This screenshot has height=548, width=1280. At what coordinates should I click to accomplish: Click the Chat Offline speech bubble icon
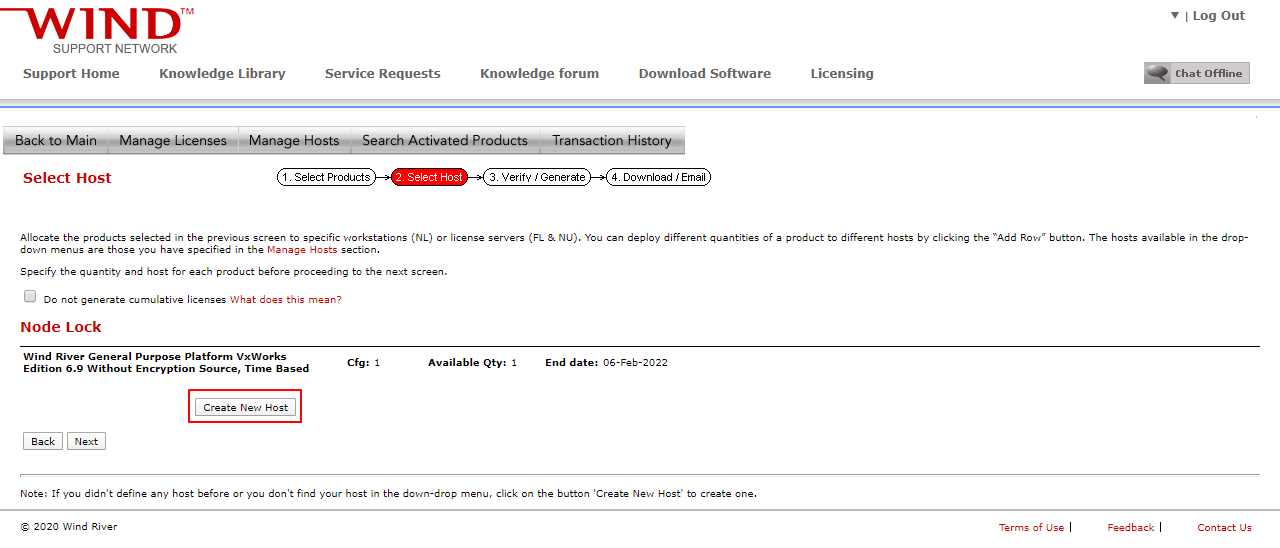pos(1158,73)
